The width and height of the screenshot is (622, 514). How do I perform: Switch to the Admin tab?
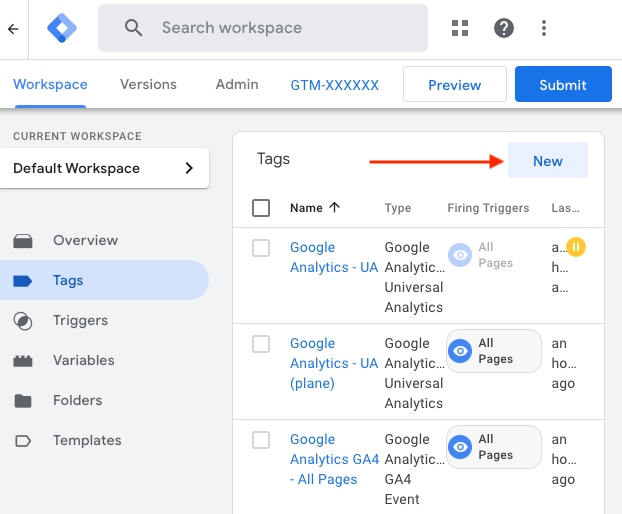pos(237,85)
